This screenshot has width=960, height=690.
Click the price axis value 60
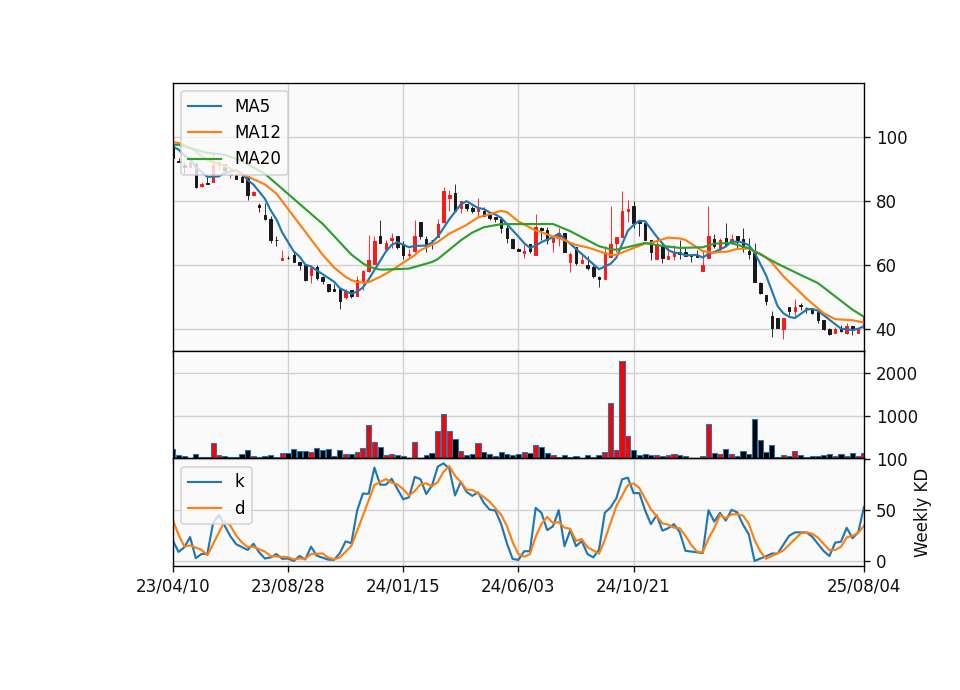point(887,266)
